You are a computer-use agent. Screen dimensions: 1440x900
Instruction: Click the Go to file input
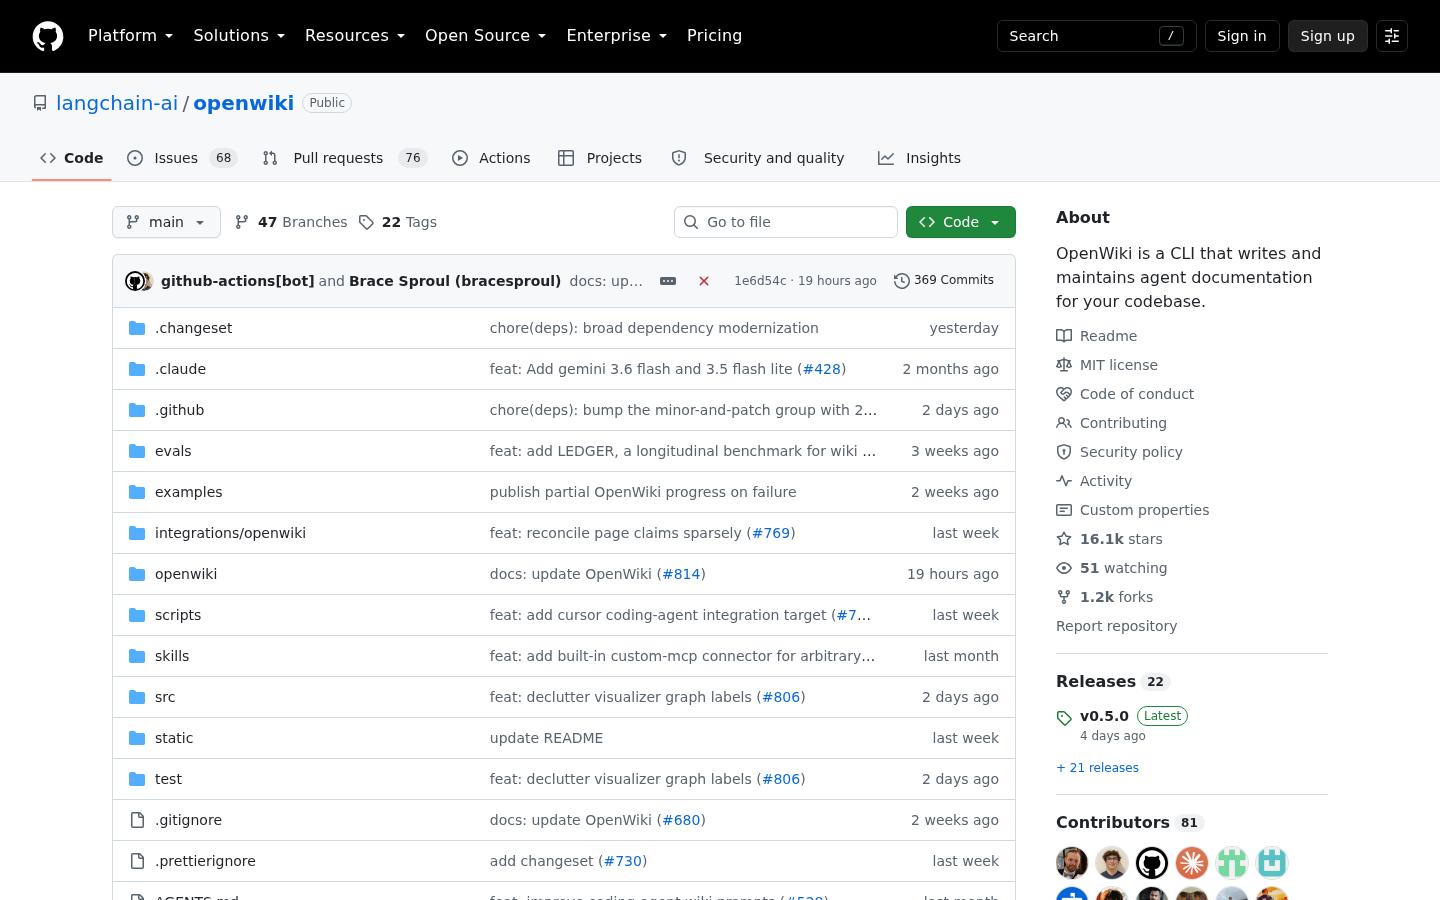tap(786, 222)
